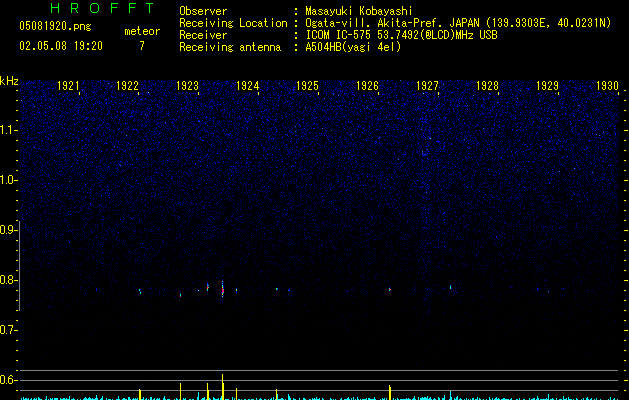
Task: Click the 1926 time axis label
Action: 367,85
